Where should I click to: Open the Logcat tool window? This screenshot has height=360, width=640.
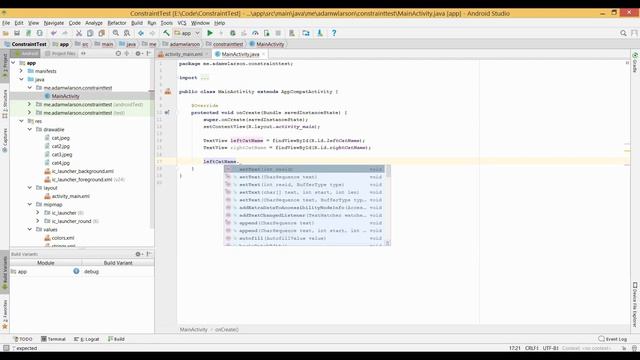[87, 339]
